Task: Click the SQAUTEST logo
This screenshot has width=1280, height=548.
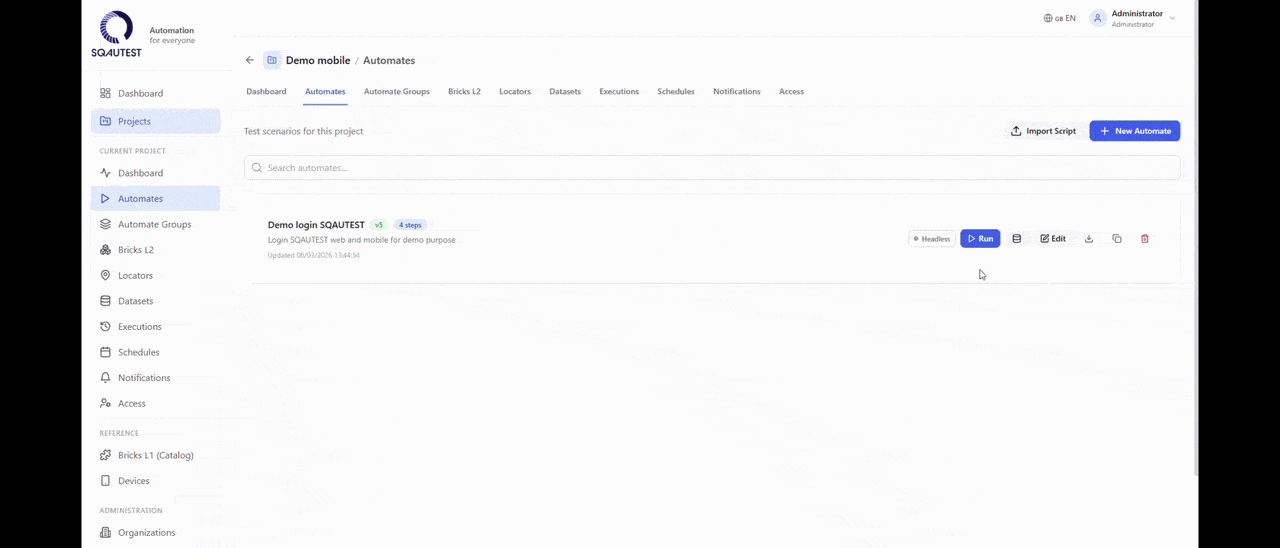Action: point(117,34)
